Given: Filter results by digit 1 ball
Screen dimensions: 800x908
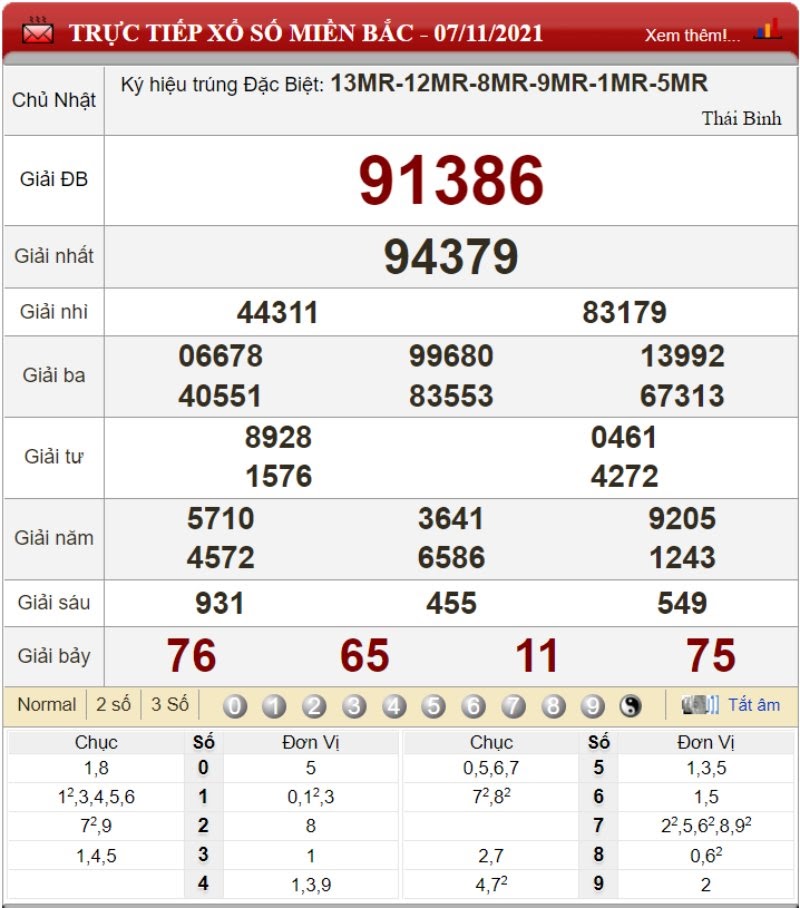Looking at the screenshot, I should coord(275,706).
